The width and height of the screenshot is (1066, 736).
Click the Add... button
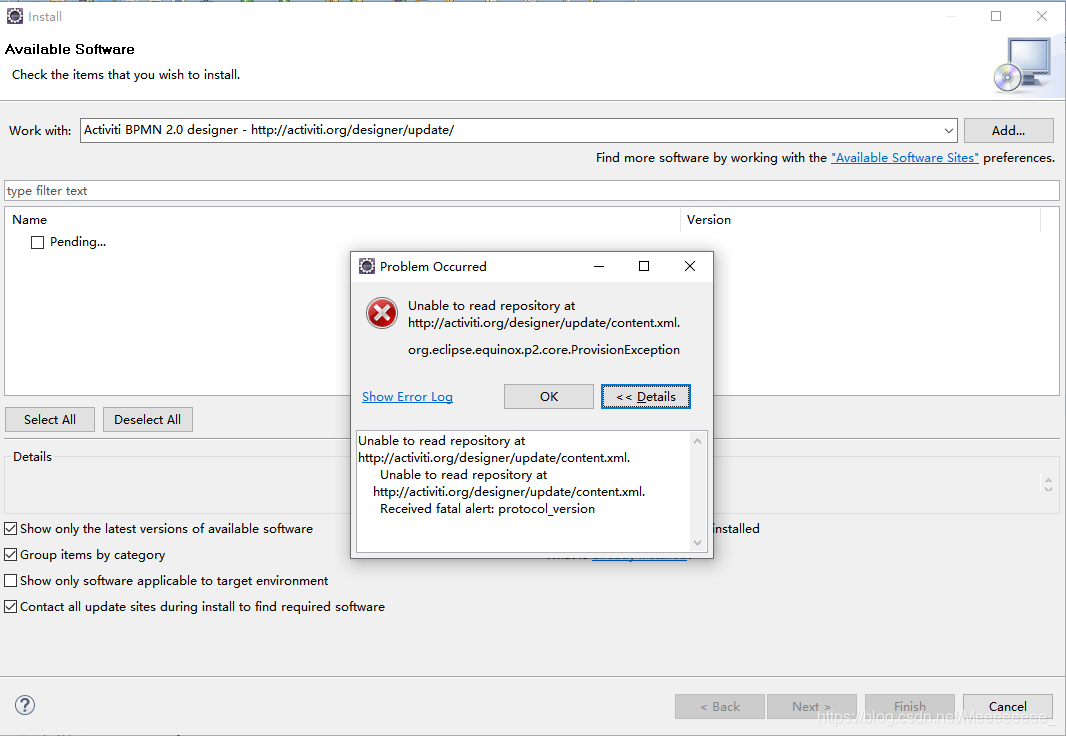click(1008, 130)
